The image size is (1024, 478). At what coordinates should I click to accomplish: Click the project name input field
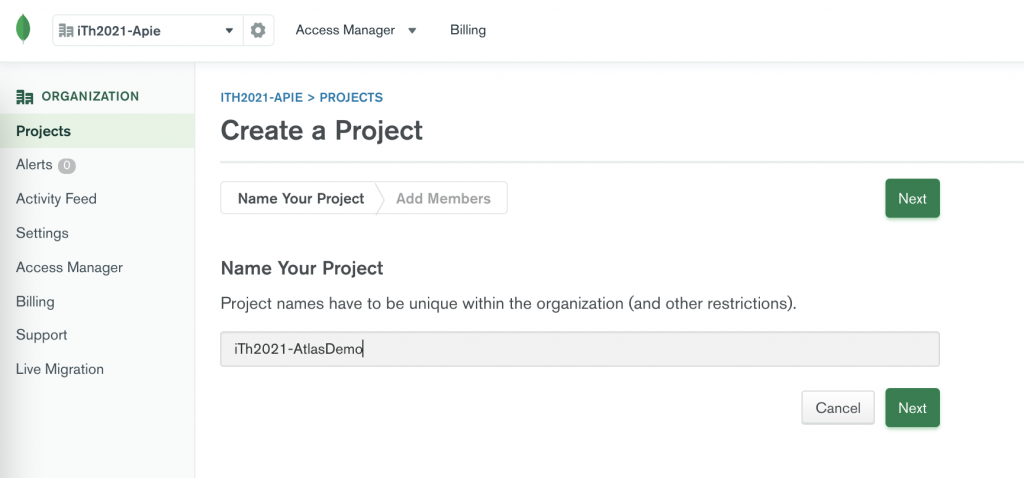click(x=579, y=349)
